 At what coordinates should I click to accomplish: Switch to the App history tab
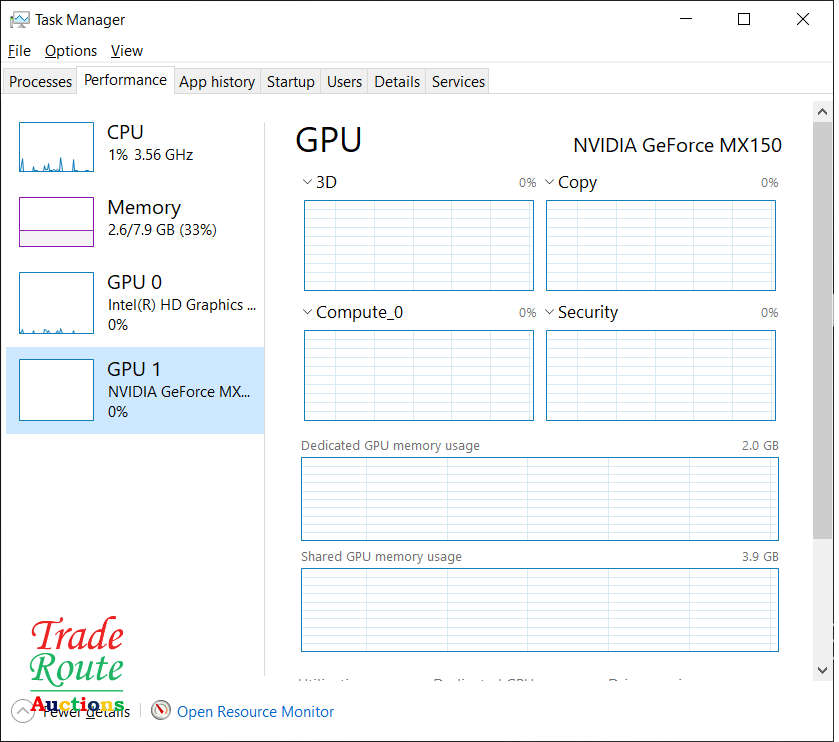(x=217, y=82)
